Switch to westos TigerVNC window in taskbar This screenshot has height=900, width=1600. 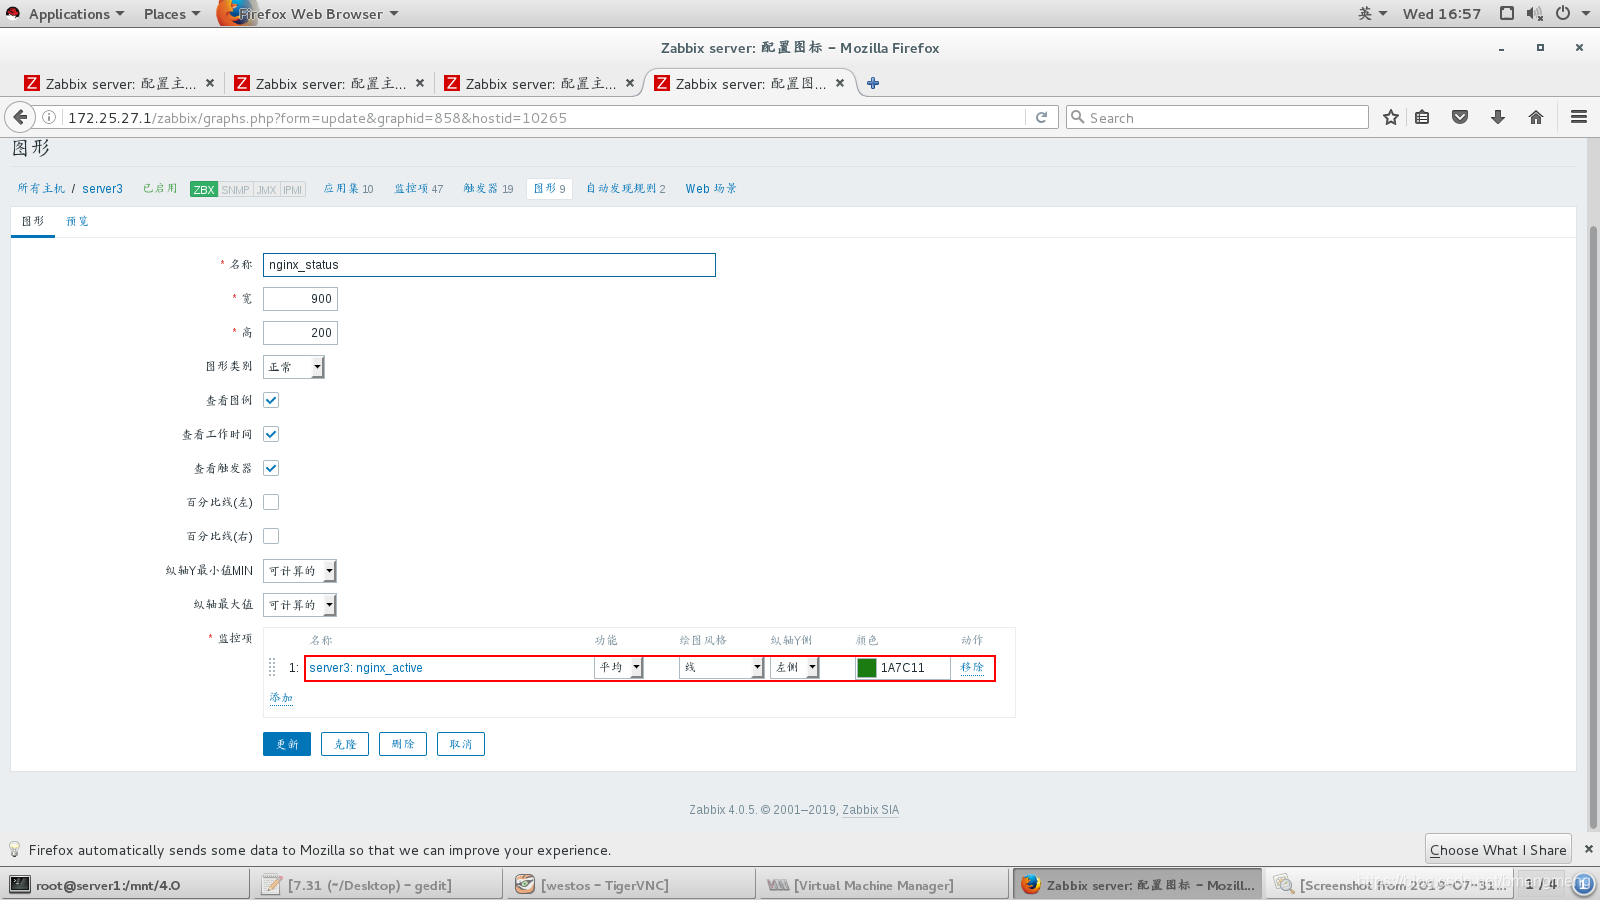(x=632, y=885)
